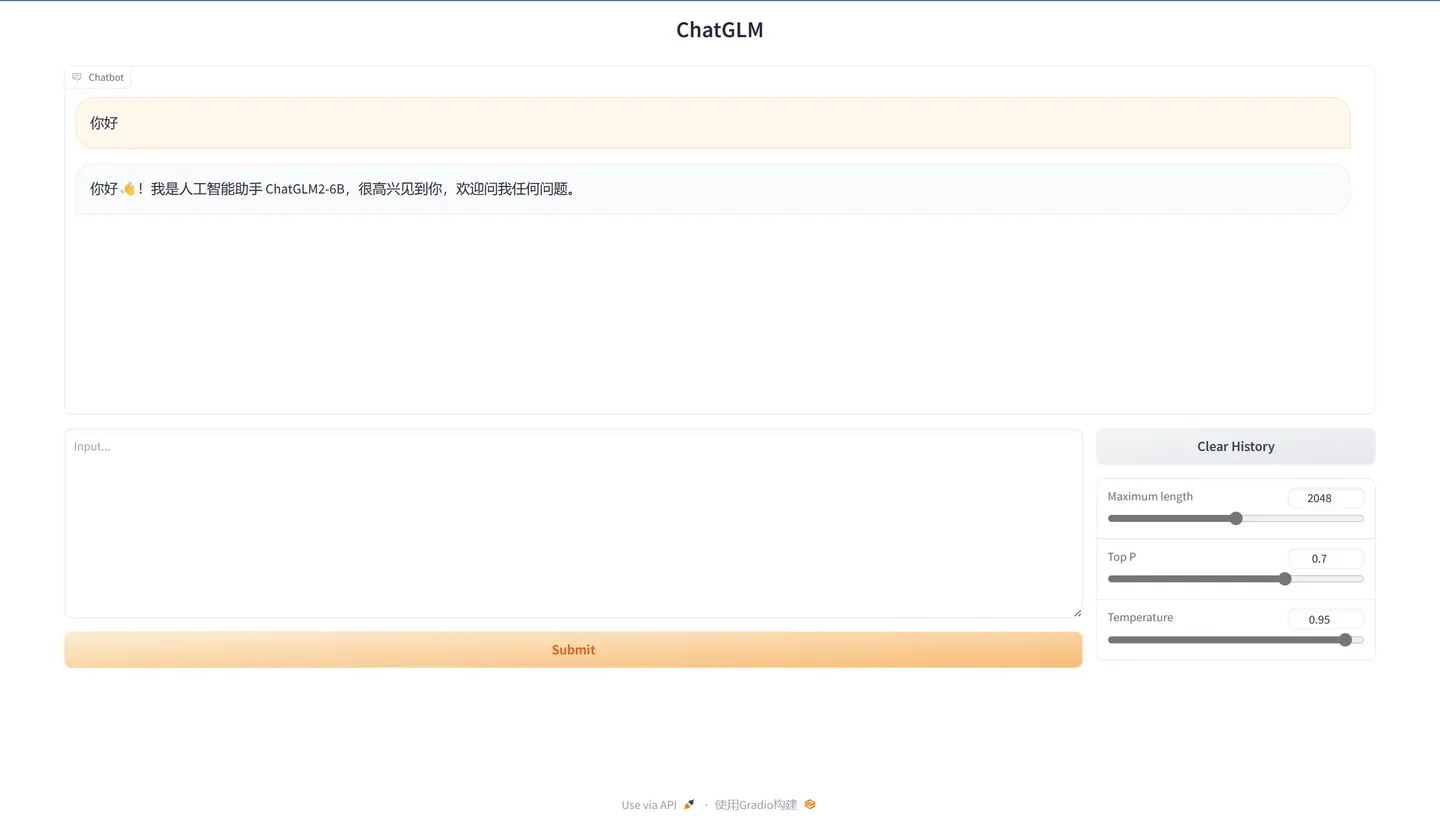The image size is (1440, 827).
Task: Click the rocket icon beside Use via API
Action: pos(689,805)
